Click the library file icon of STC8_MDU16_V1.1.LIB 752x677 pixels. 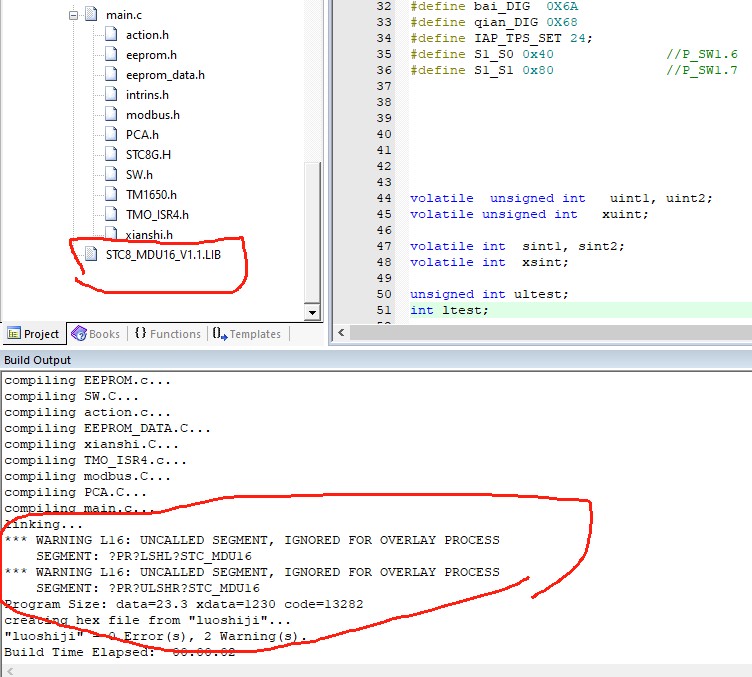tap(91, 254)
